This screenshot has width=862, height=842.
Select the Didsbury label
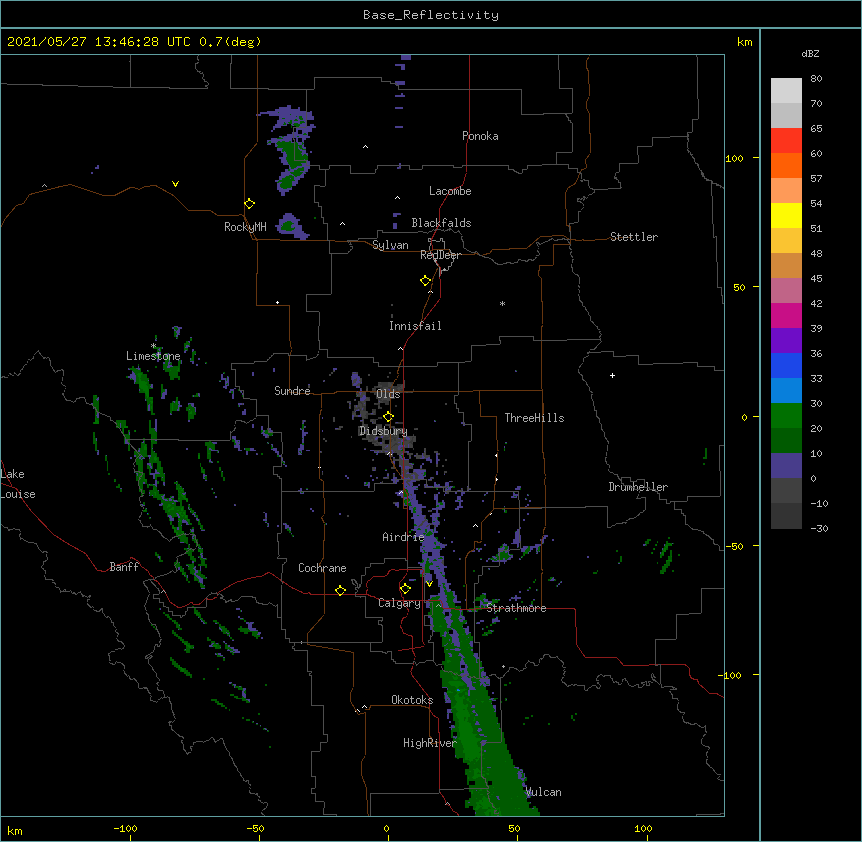pos(383,431)
